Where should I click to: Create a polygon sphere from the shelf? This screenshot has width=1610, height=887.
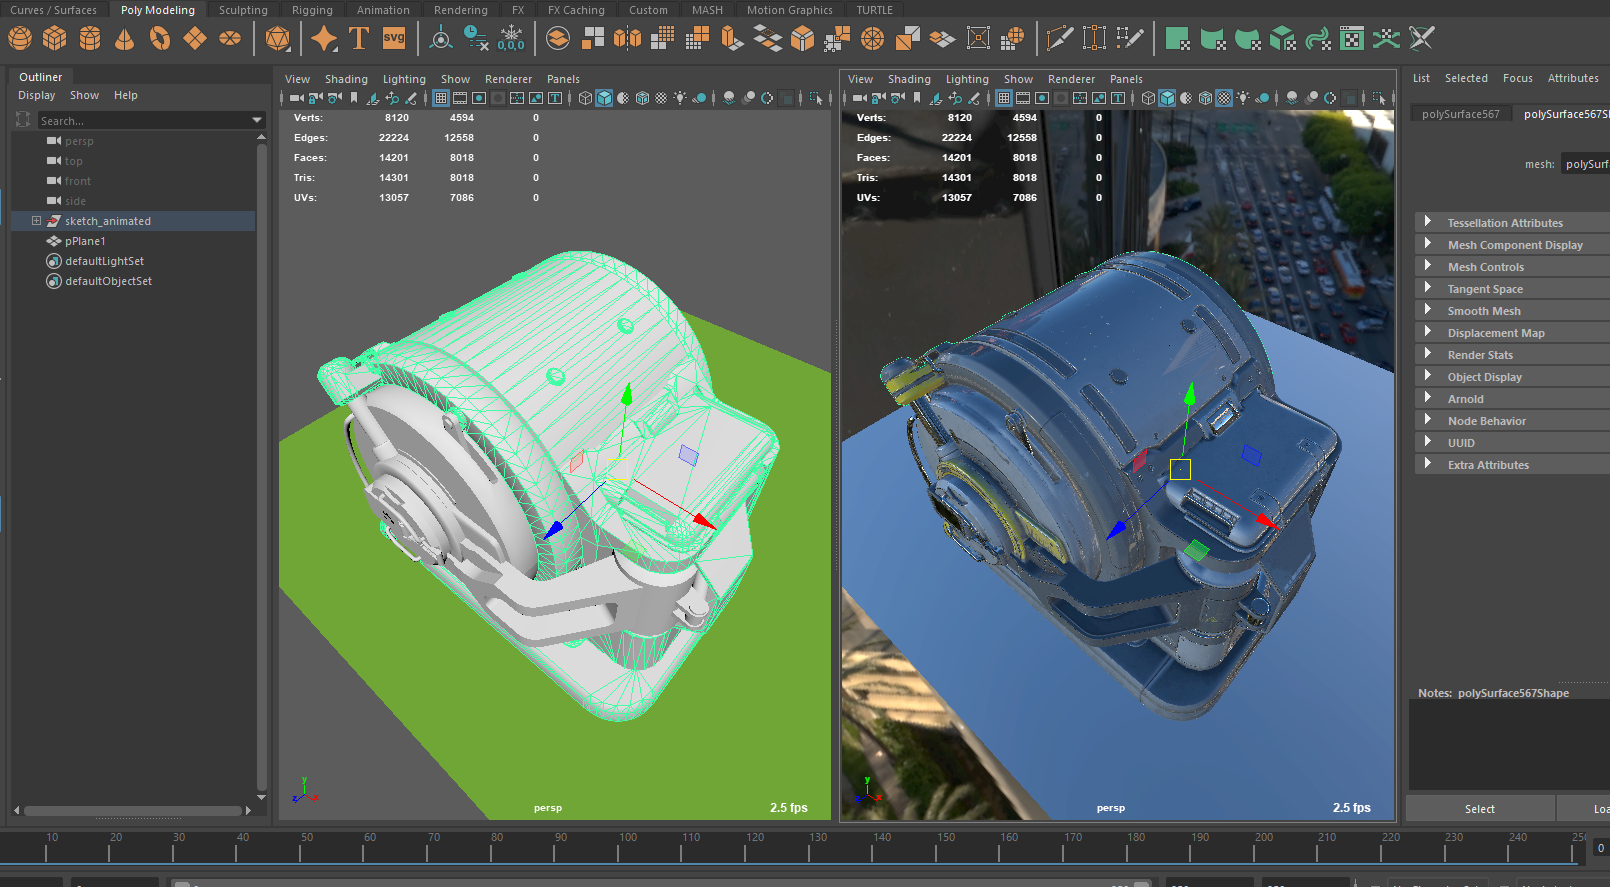coord(20,39)
